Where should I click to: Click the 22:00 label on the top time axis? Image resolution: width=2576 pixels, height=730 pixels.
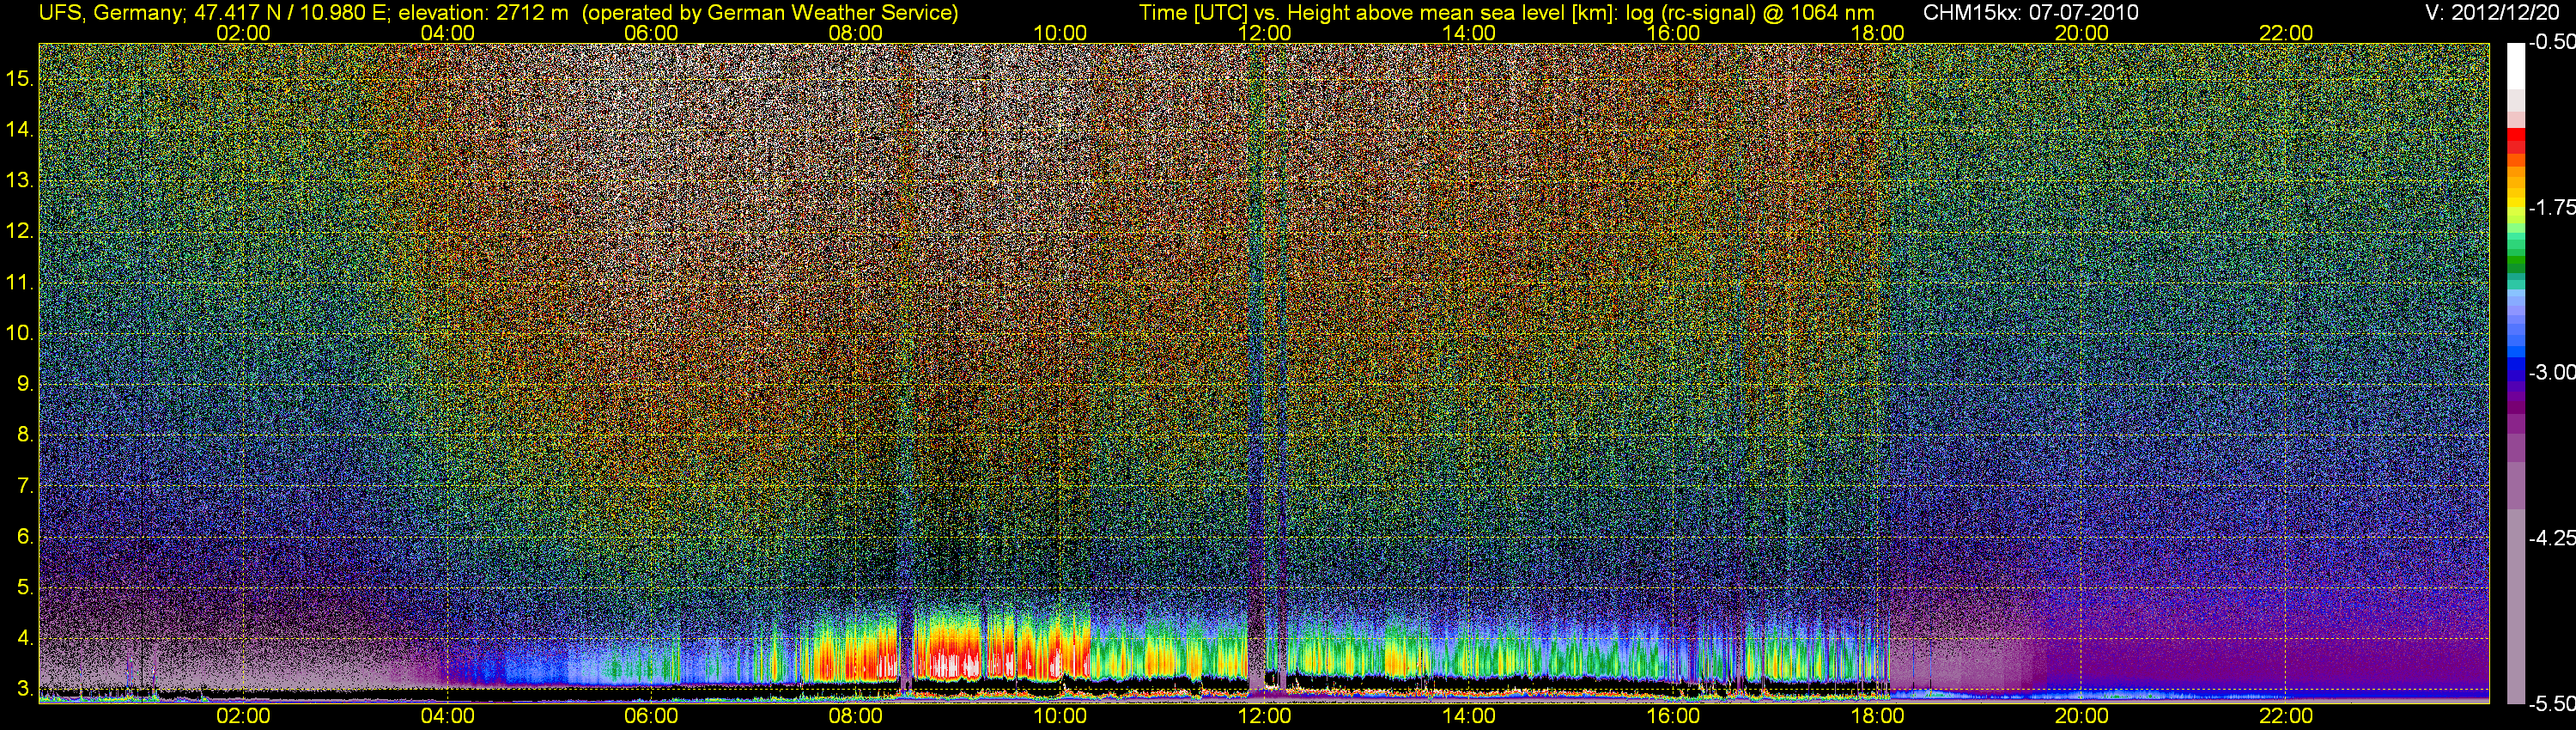pos(2286,33)
